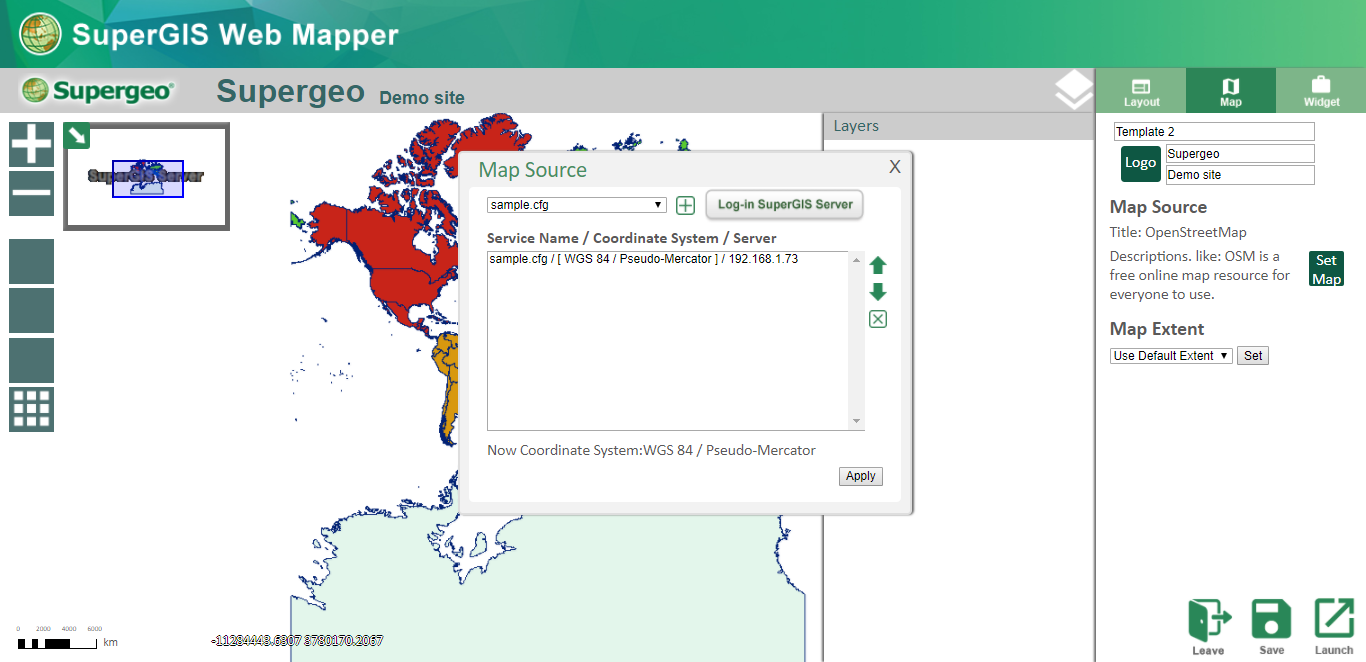Viewport: 1366px width, 662px height.
Task: Switch to the Layout tab
Action: click(x=1141, y=91)
